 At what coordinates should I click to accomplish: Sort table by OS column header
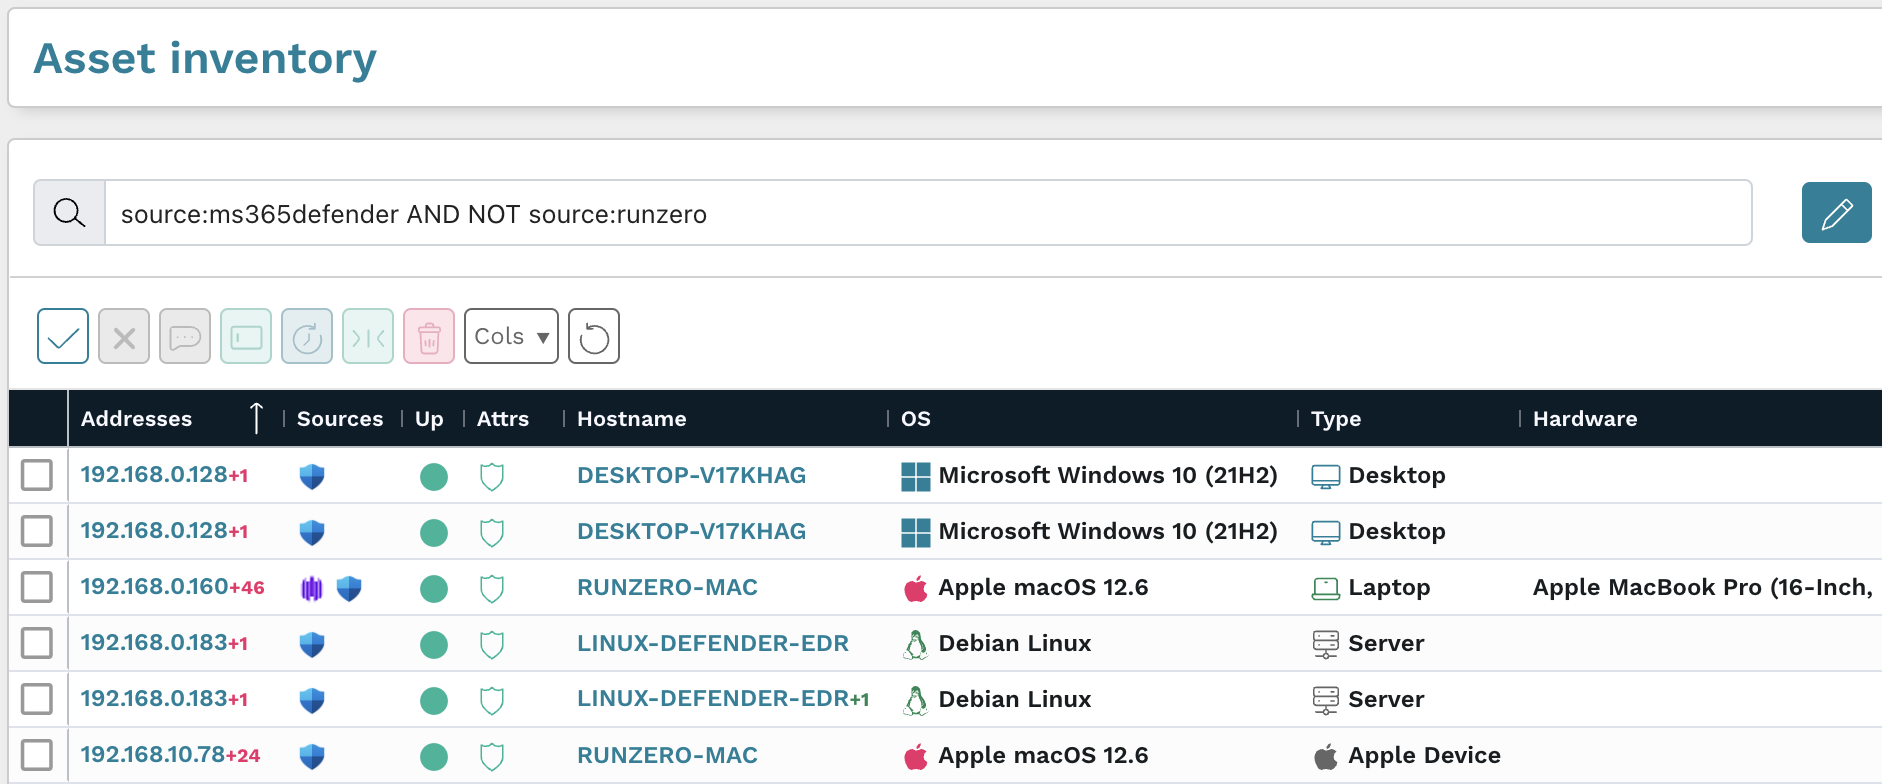click(x=915, y=419)
